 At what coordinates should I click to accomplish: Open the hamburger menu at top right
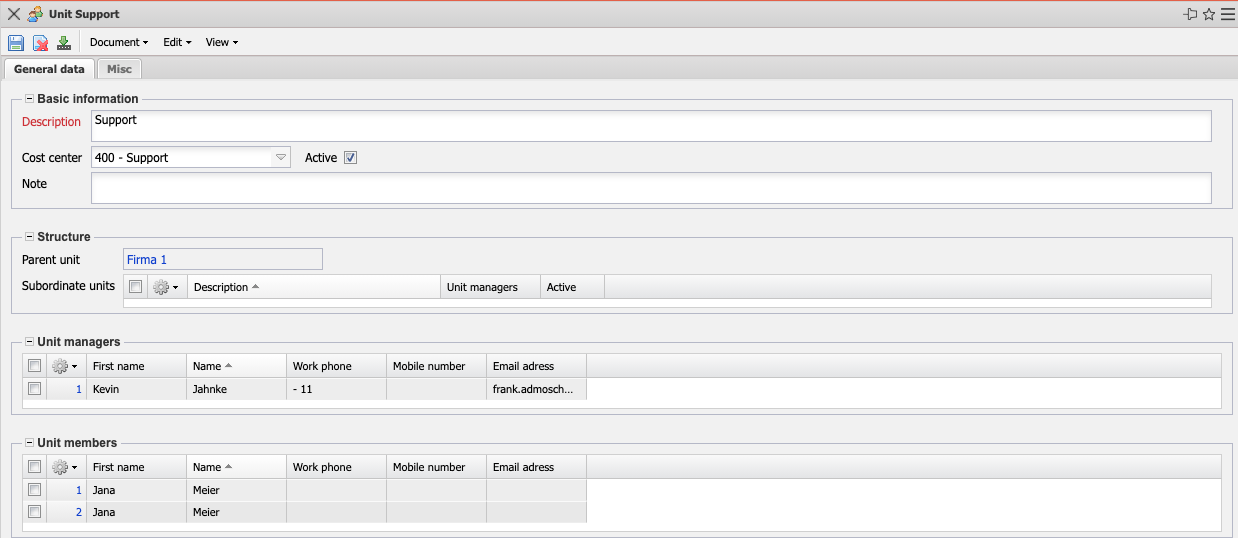click(1227, 14)
